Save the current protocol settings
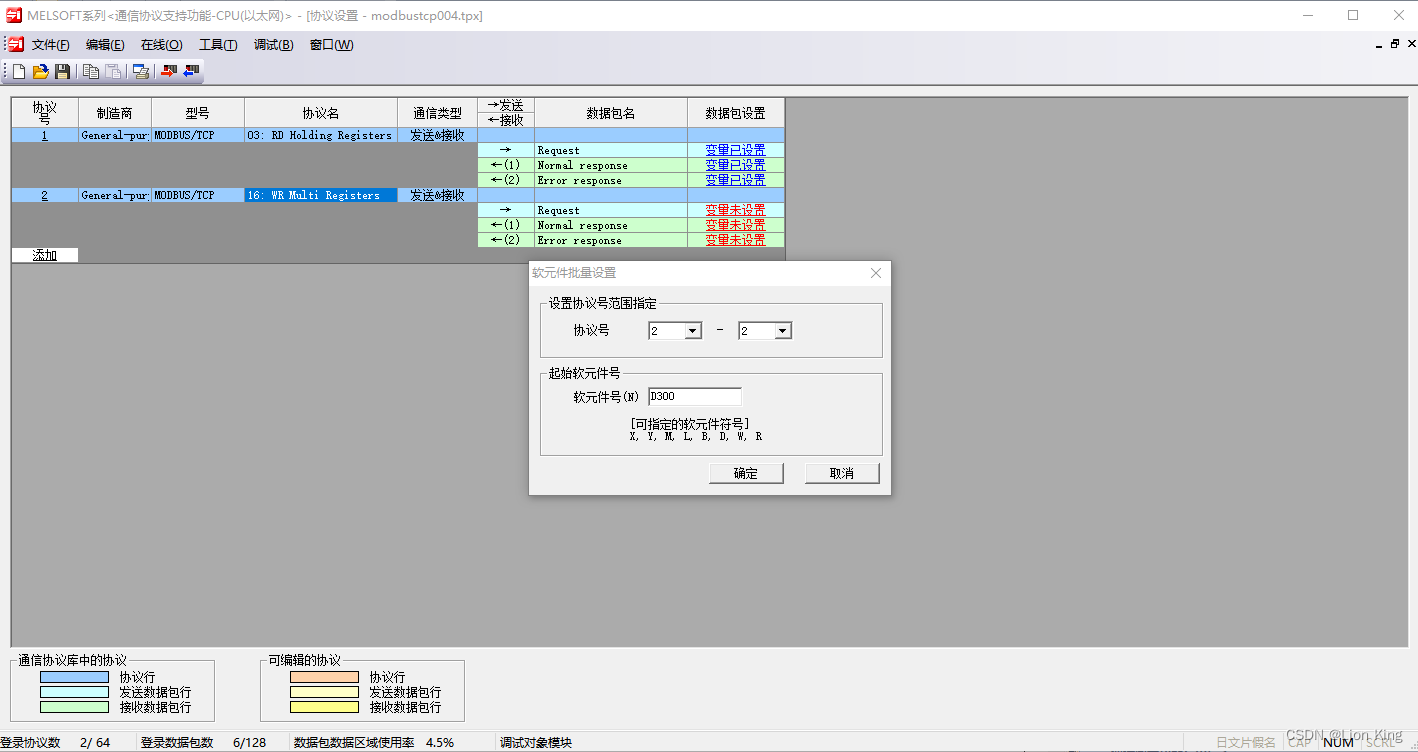 coord(63,71)
